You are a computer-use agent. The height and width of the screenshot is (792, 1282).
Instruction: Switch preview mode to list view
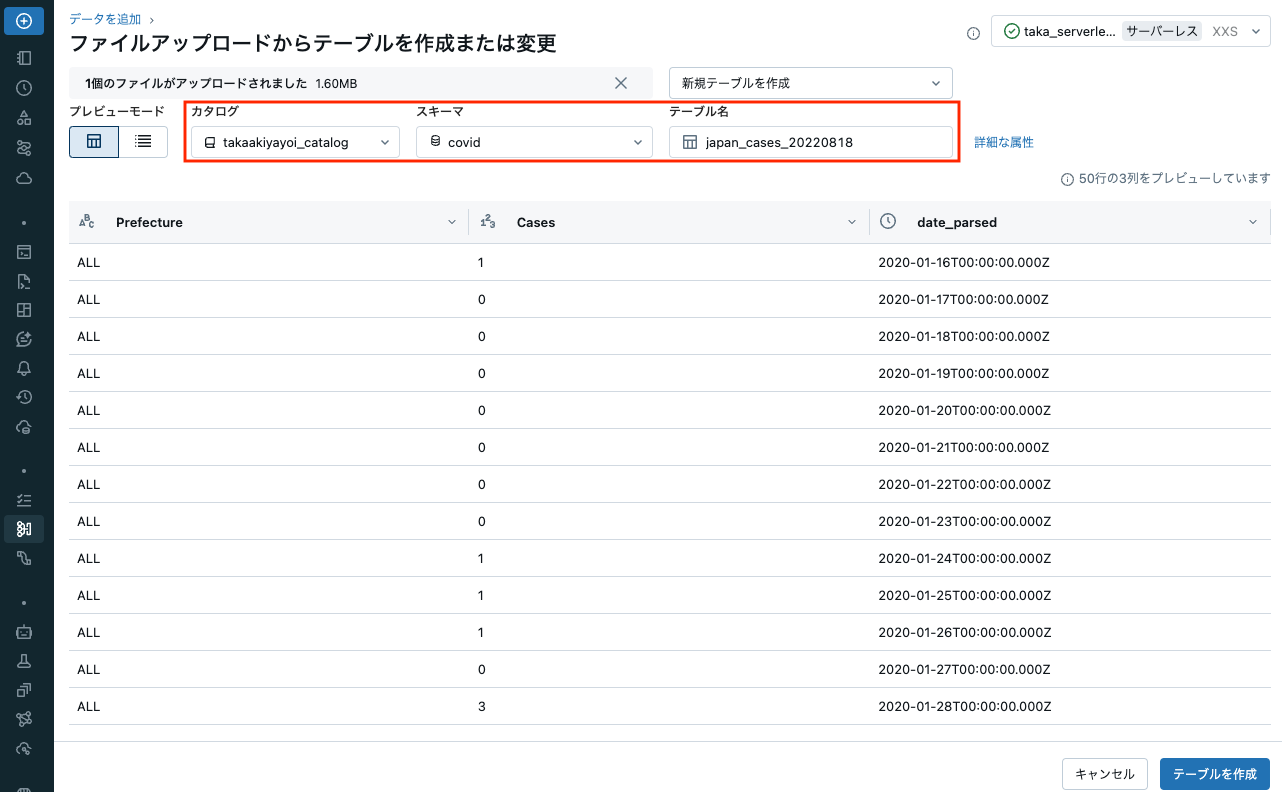tap(143, 141)
